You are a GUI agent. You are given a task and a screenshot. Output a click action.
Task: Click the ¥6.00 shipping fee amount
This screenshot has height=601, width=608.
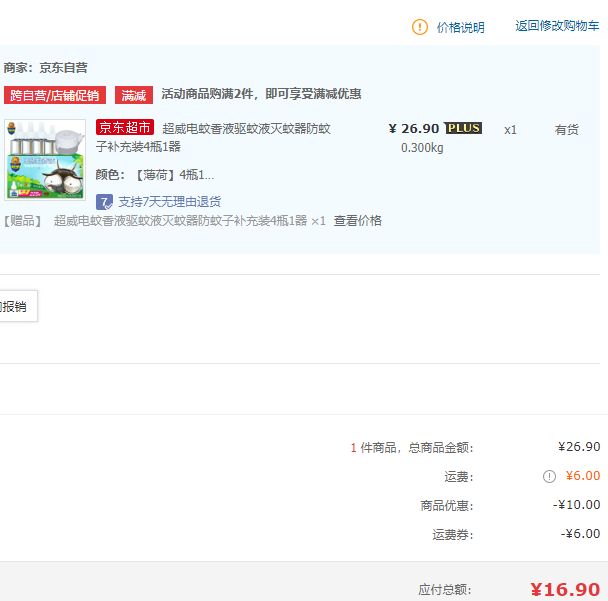583,476
